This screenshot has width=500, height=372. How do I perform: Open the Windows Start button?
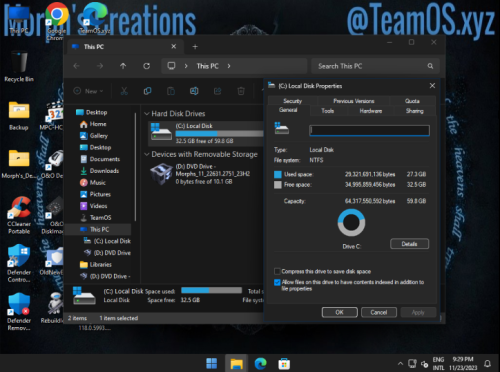pyautogui.click(x=211, y=363)
